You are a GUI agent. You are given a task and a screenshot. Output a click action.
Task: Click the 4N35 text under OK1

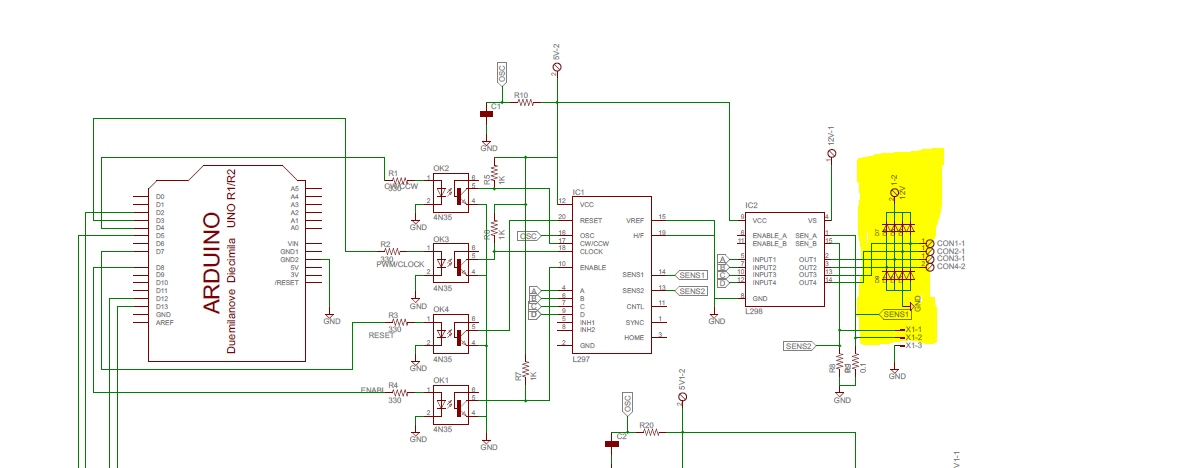click(441, 429)
